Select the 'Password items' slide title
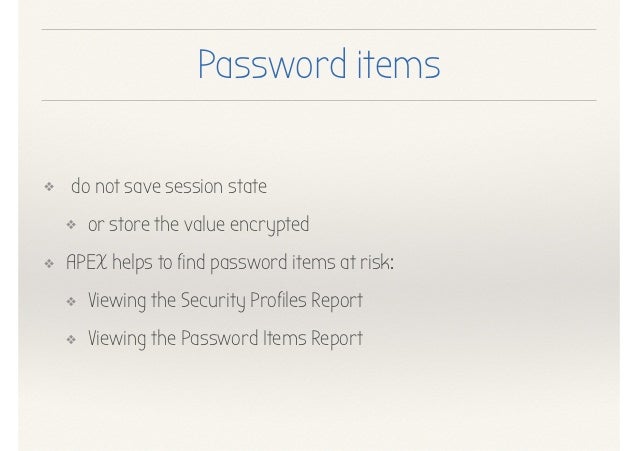Image resolution: width=638 pixels, height=451 pixels. tap(318, 66)
